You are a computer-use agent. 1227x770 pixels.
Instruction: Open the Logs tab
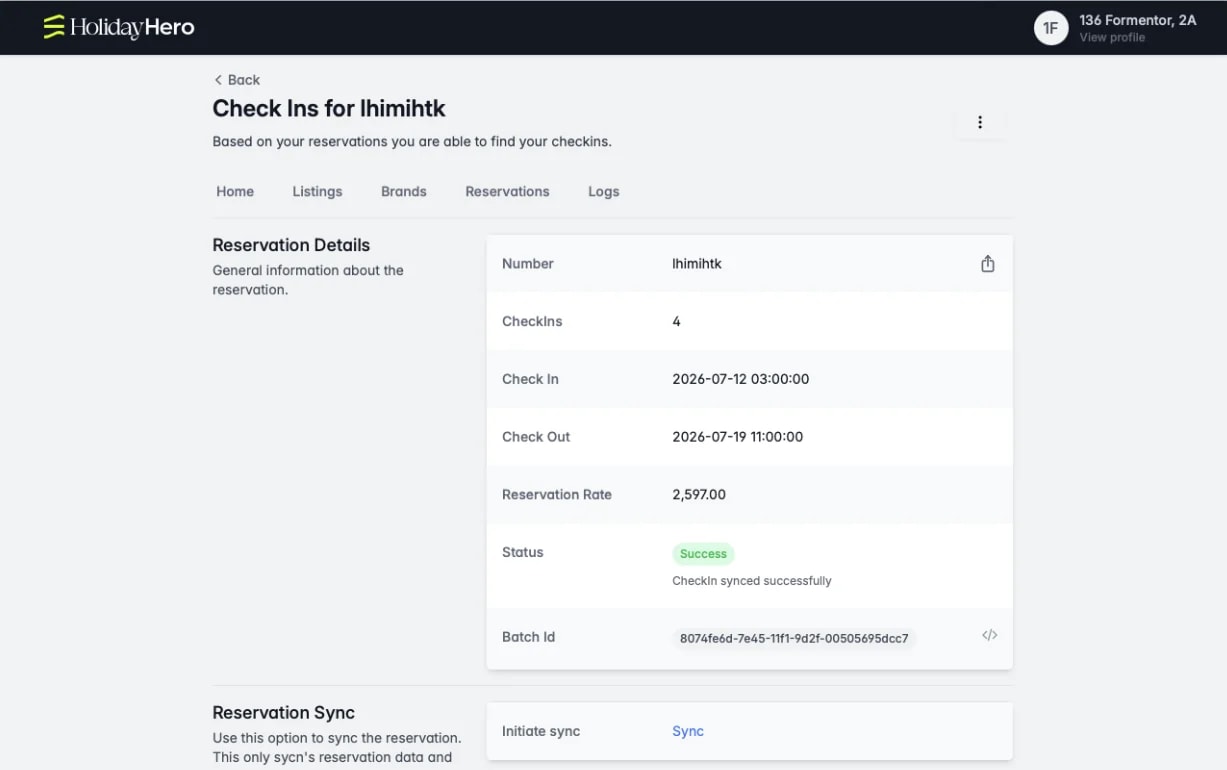(x=604, y=191)
